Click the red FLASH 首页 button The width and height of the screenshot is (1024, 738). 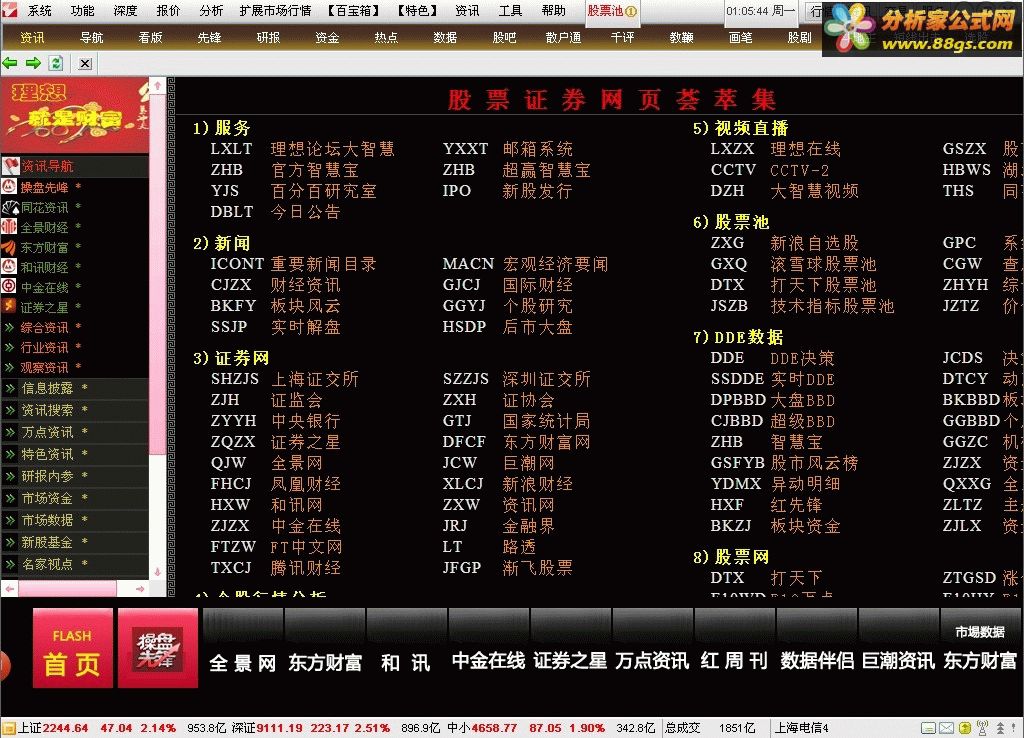tap(72, 648)
